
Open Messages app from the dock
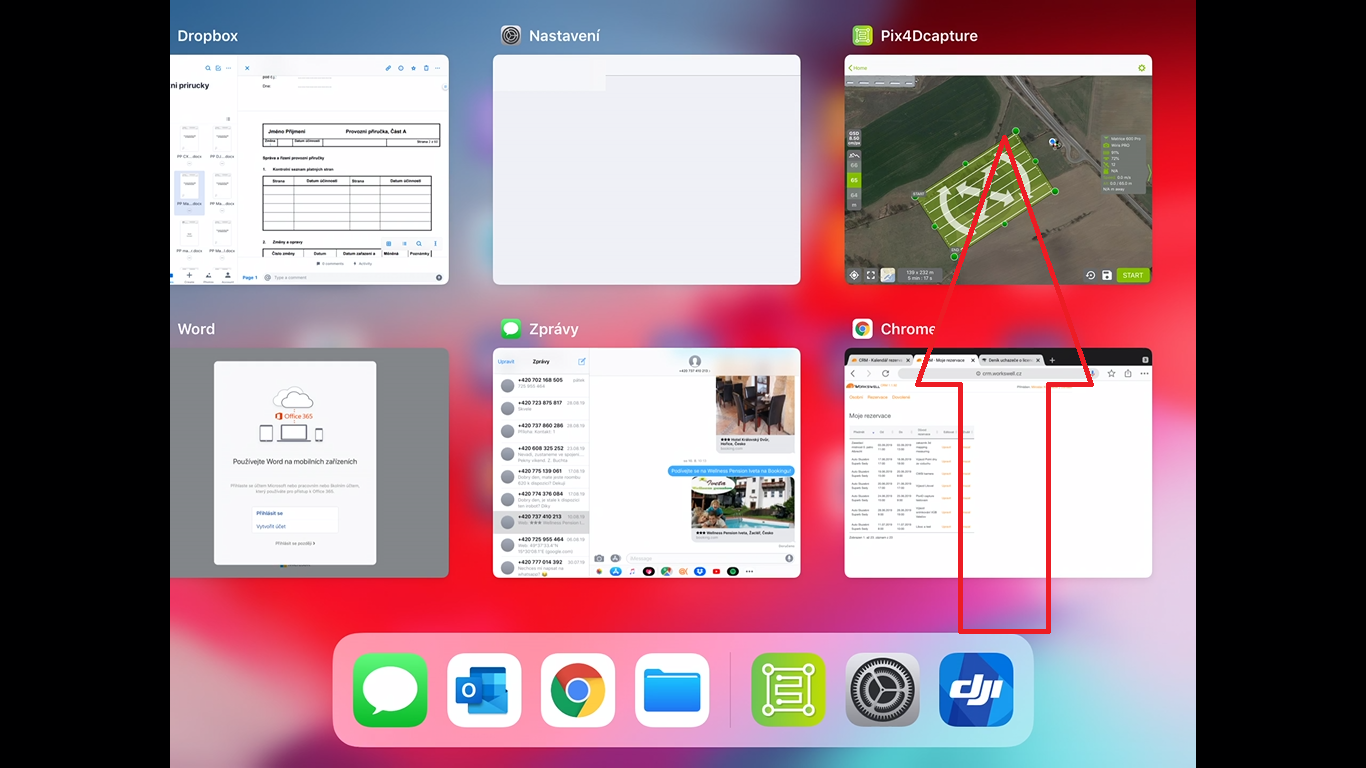tap(390, 690)
